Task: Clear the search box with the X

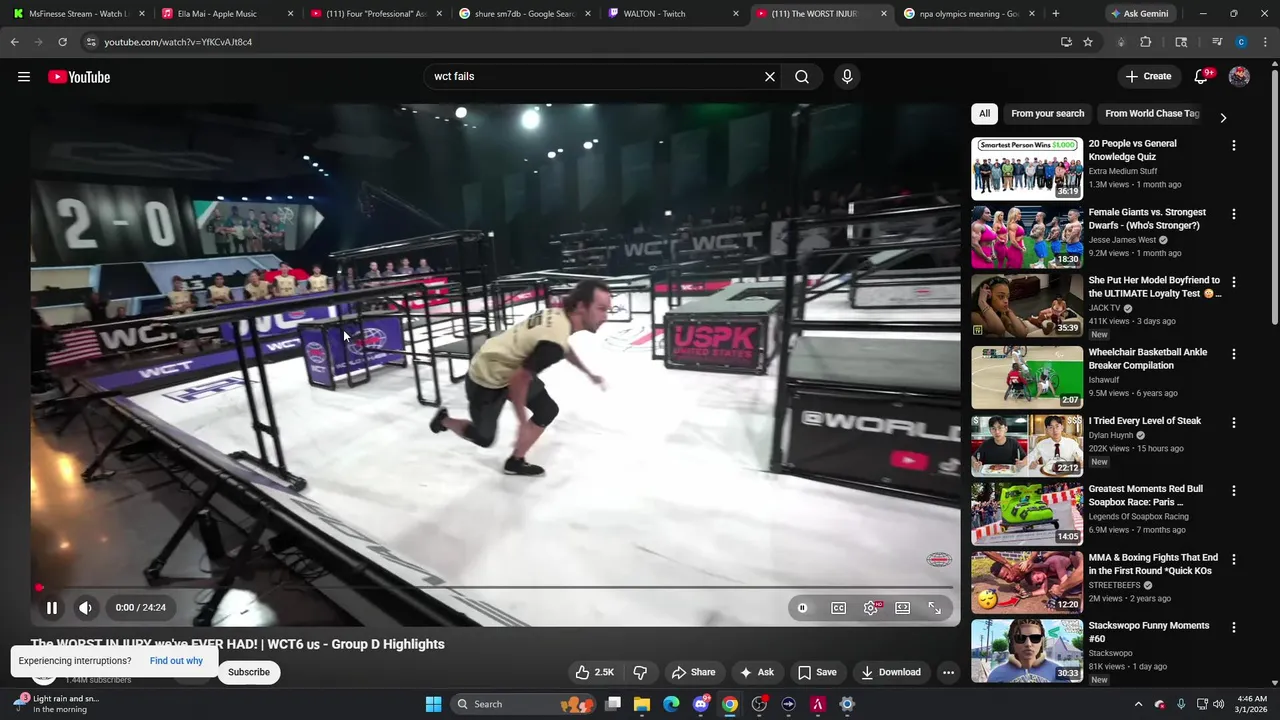Action: tap(770, 77)
